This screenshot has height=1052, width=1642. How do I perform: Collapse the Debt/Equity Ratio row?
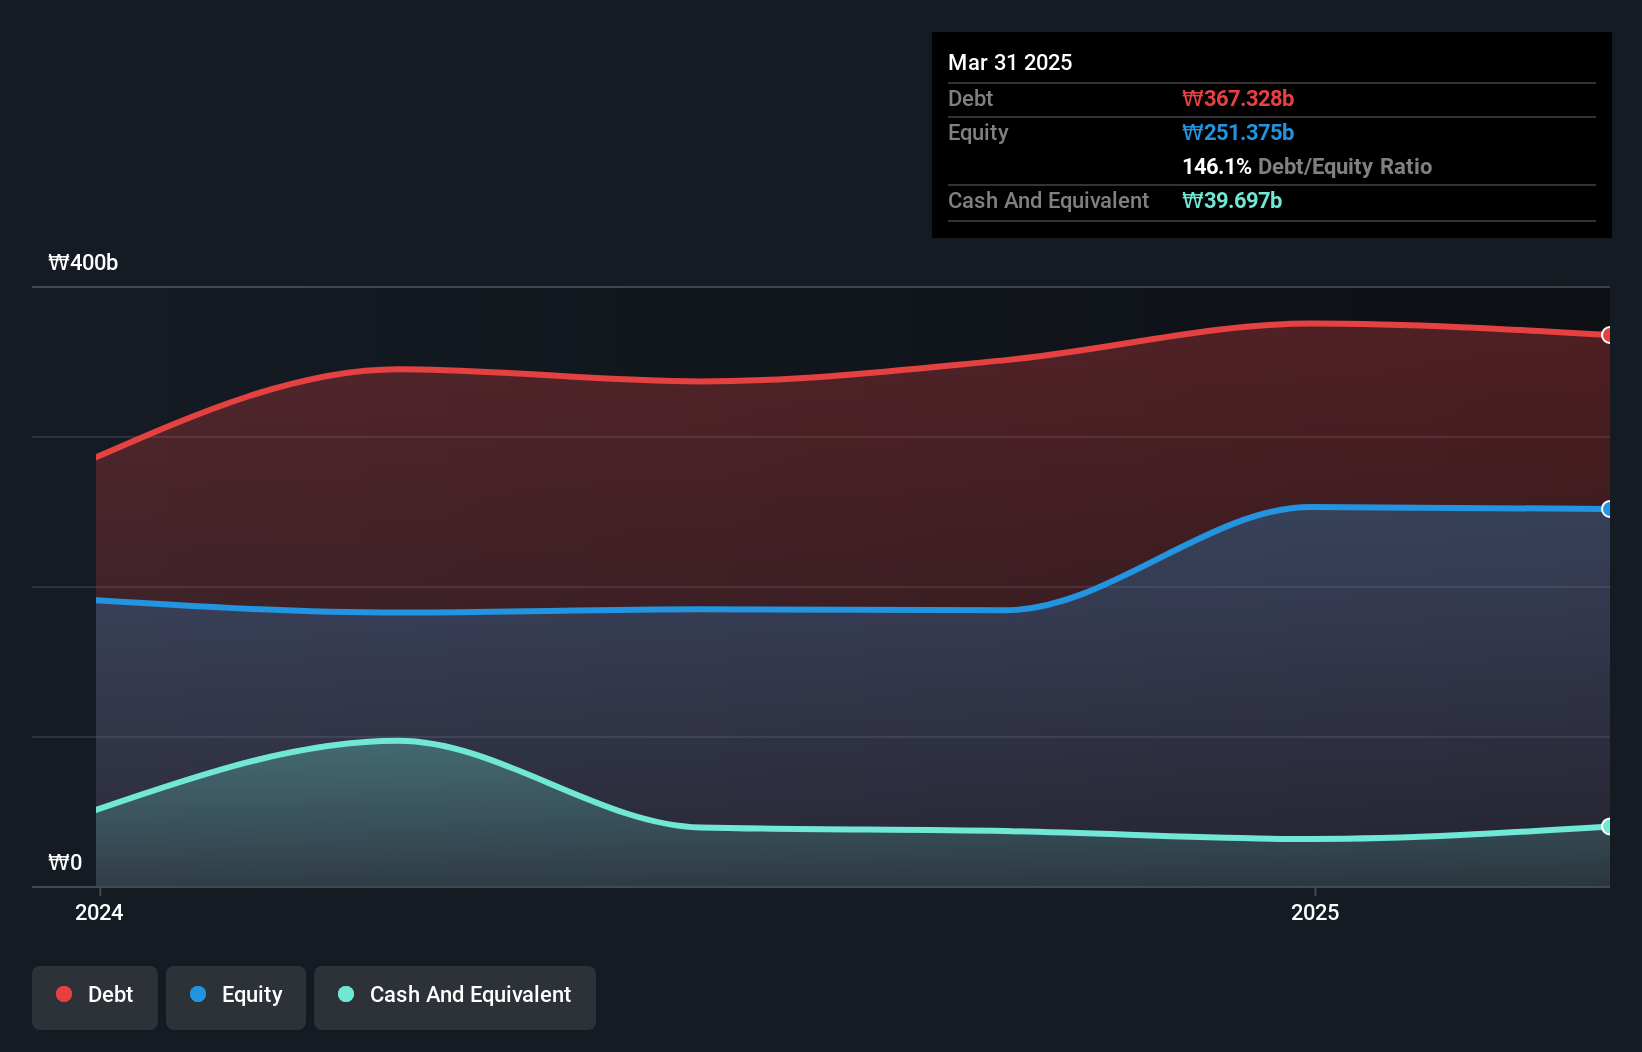[1307, 166]
